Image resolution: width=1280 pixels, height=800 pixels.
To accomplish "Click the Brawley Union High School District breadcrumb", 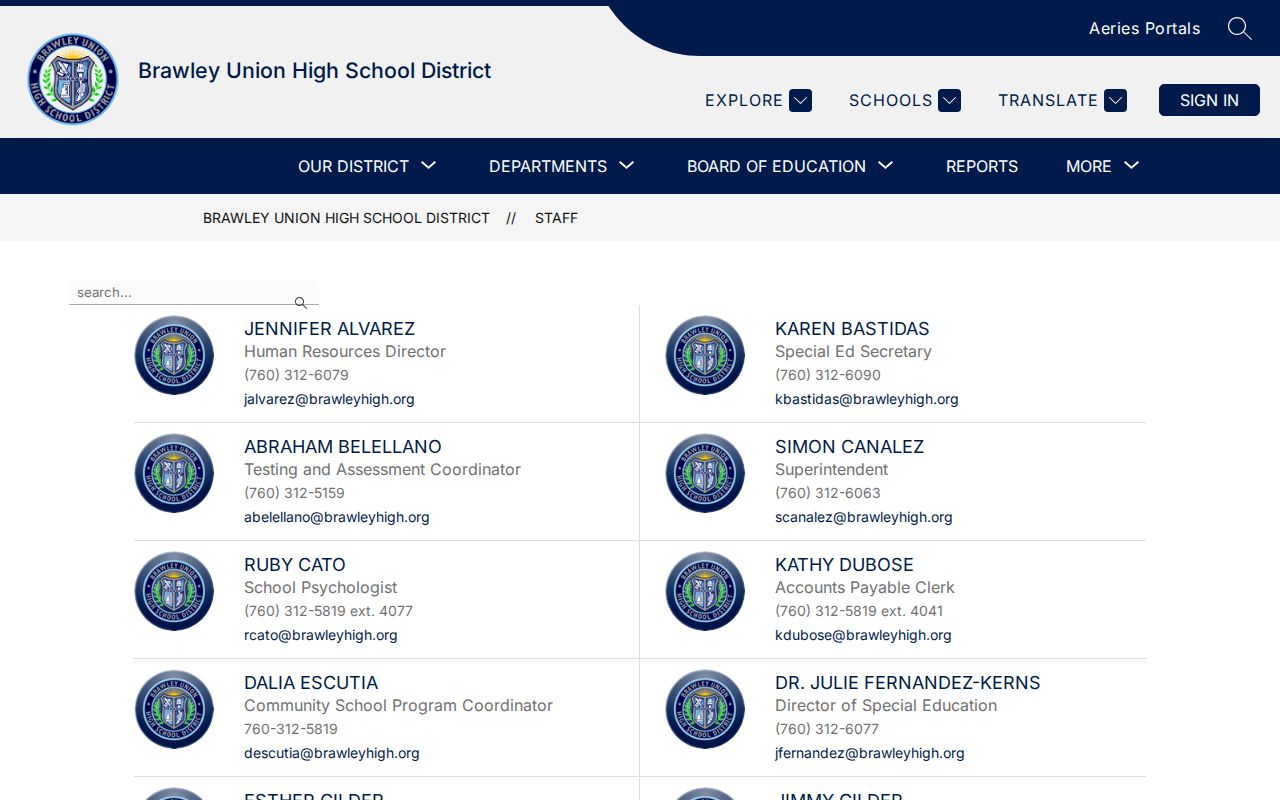I will 346,218.
